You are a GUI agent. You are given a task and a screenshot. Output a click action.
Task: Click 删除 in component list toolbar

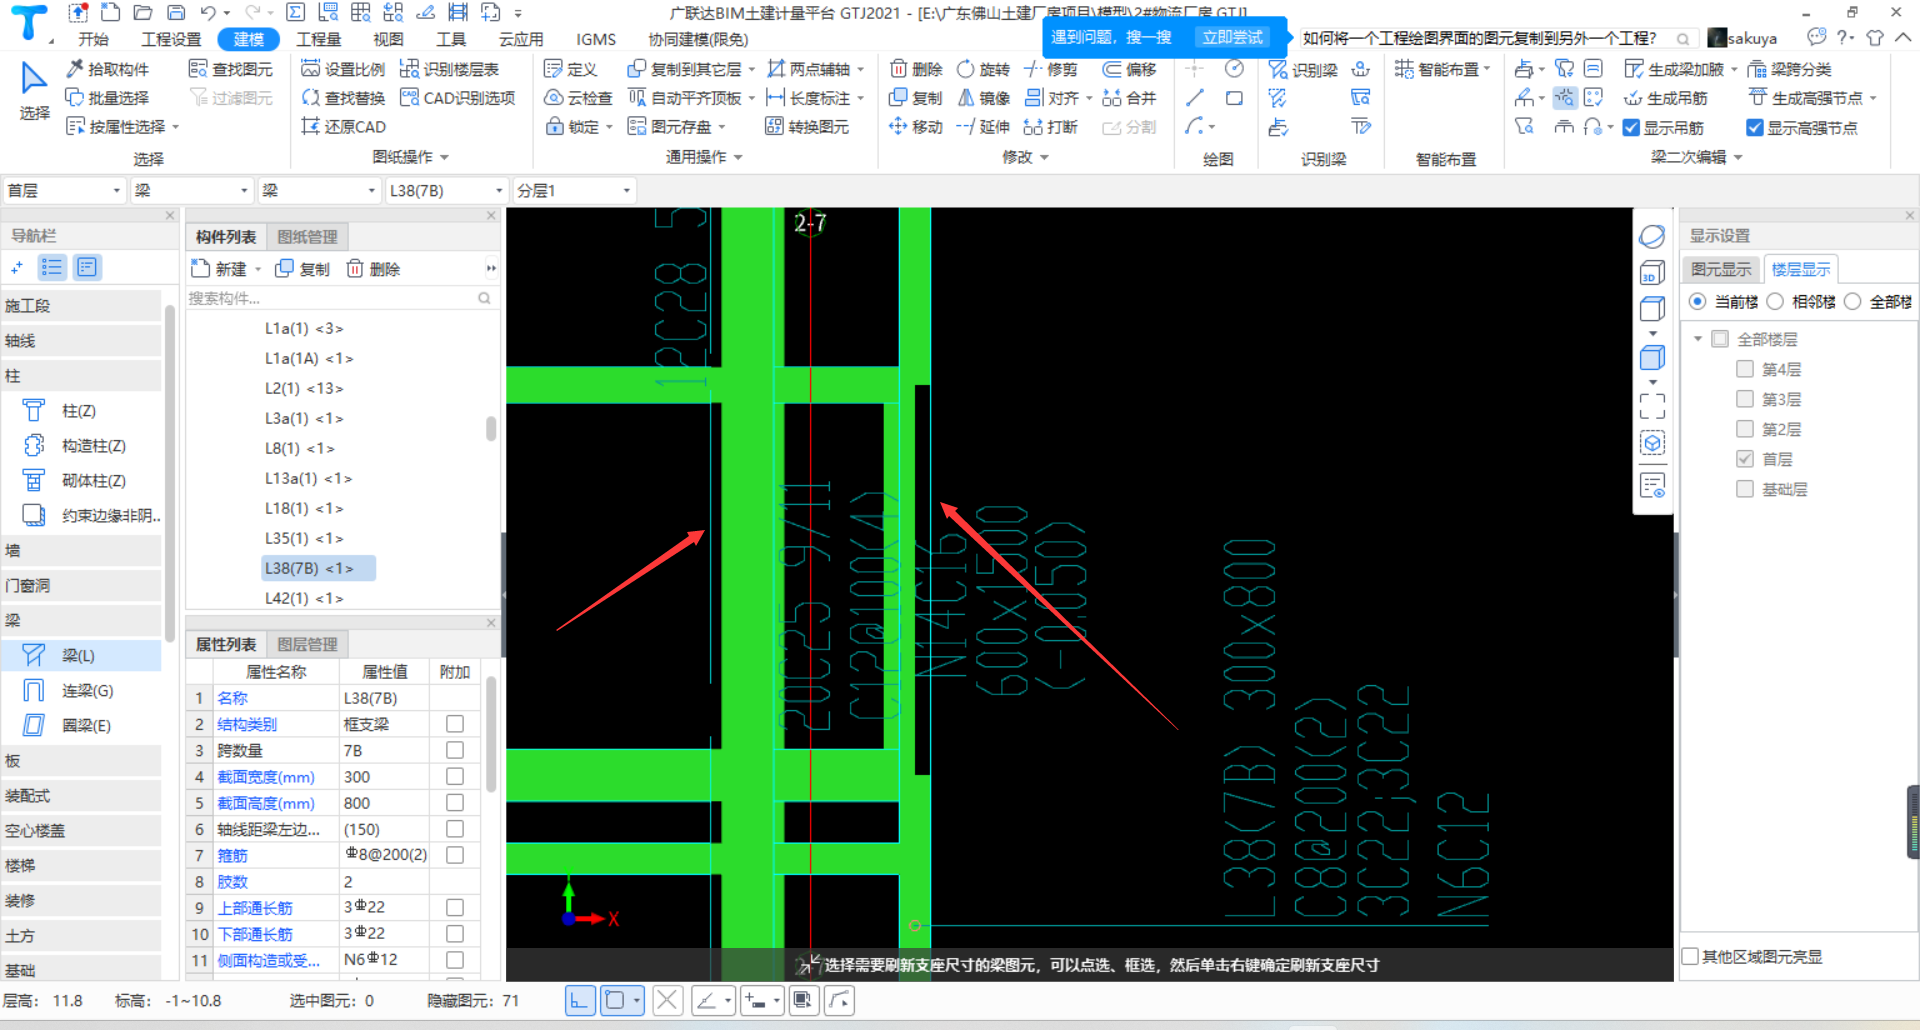pyautogui.click(x=373, y=269)
